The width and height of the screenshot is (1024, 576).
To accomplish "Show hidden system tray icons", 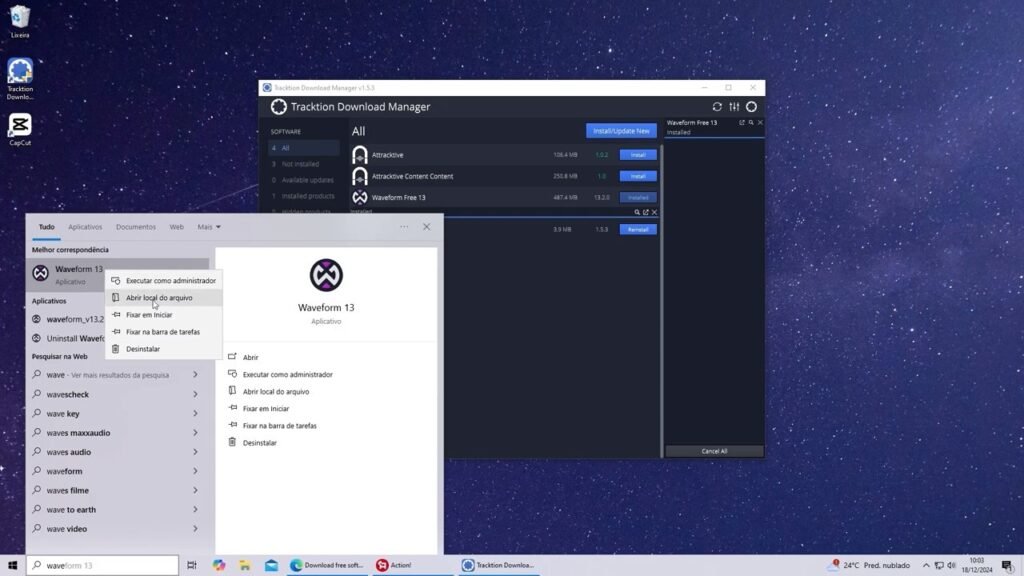I will [x=926, y=565].
